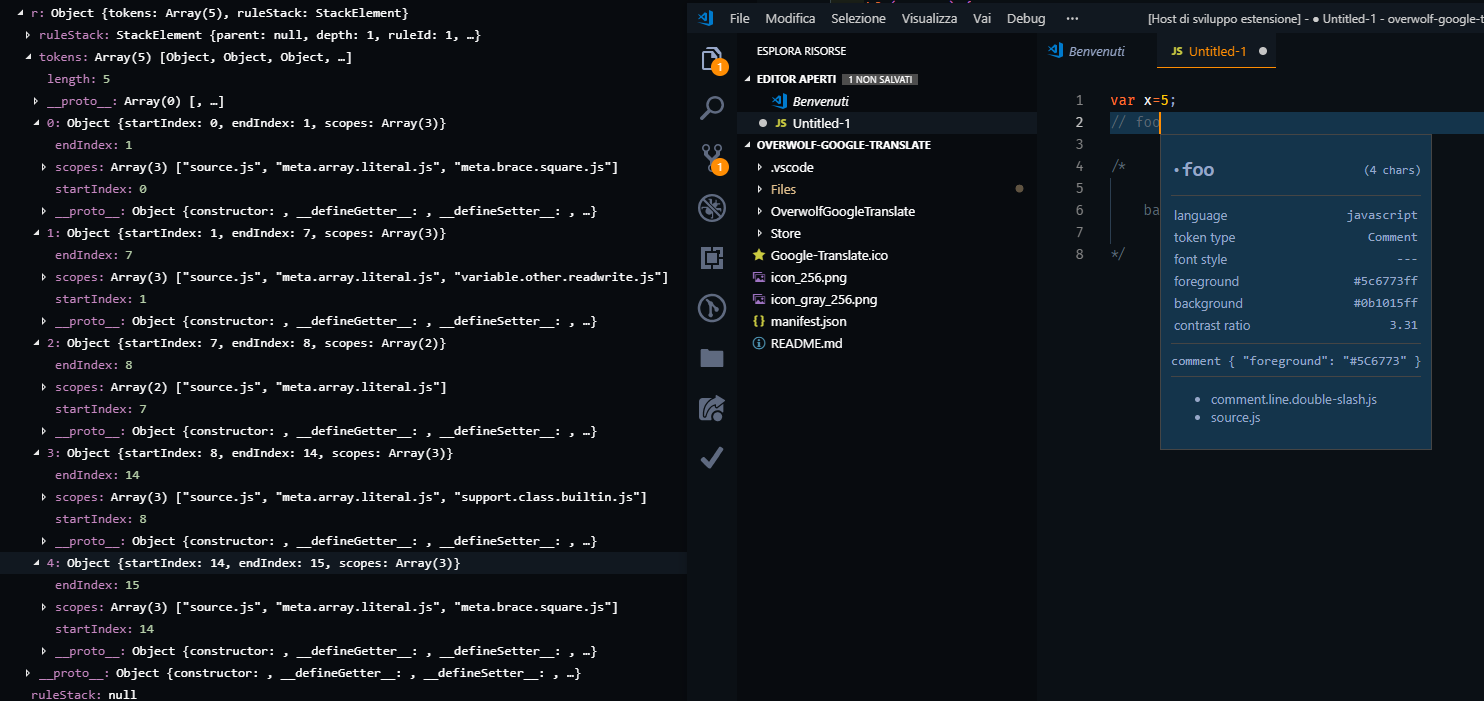Click the braces icon next to manifest.json

[759, 321]
